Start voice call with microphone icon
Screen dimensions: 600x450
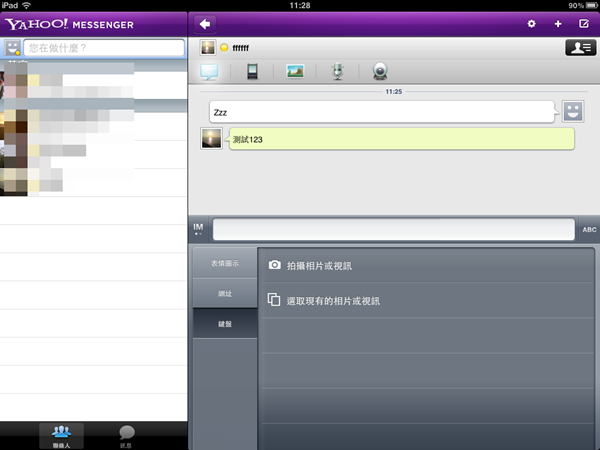click(338, 71)
